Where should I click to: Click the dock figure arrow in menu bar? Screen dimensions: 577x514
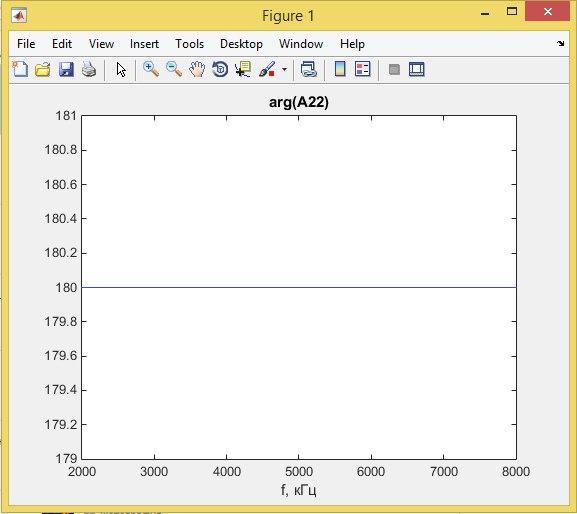tap(560, 43)
